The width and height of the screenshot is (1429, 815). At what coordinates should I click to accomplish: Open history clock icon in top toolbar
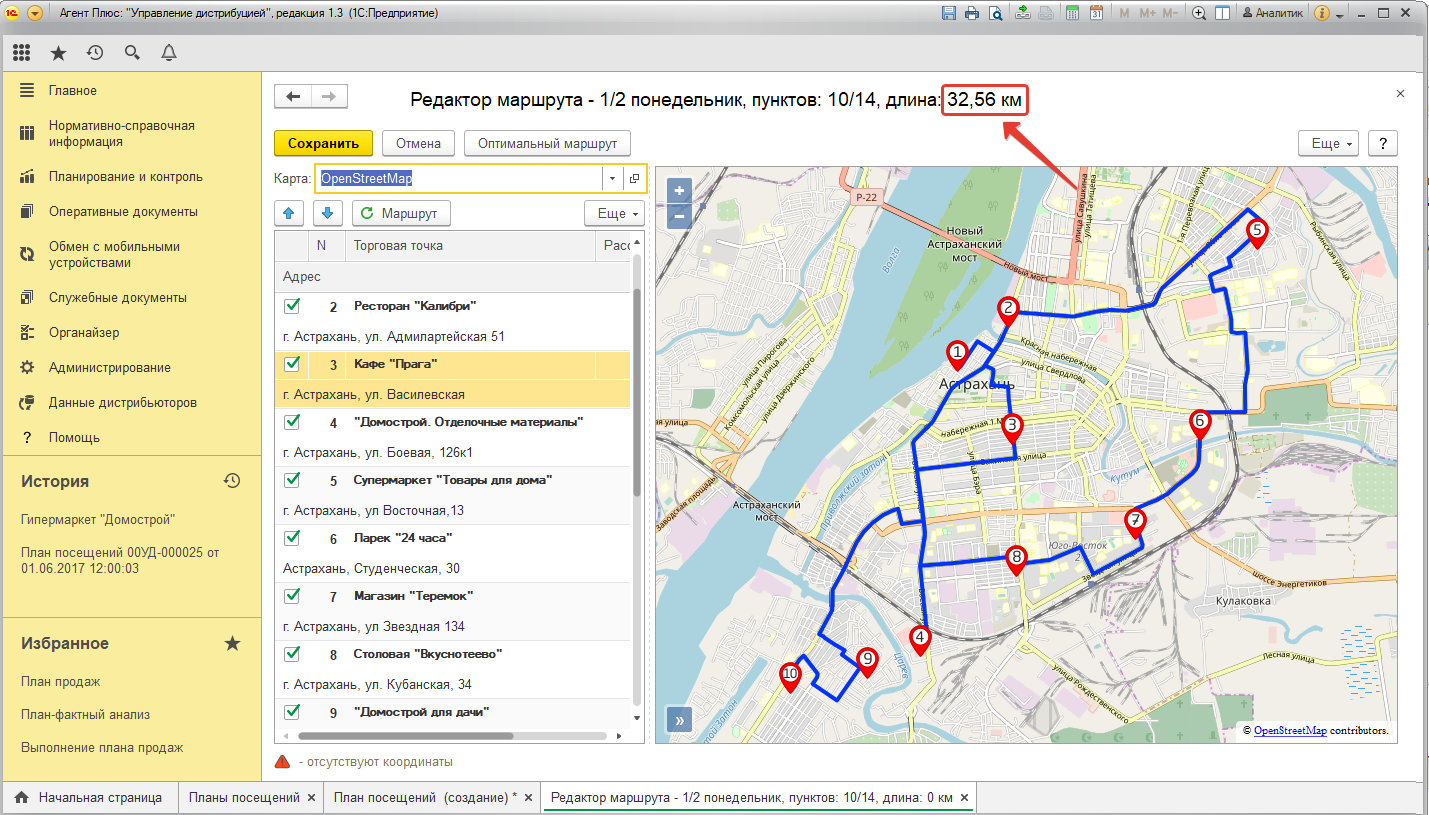95,53
